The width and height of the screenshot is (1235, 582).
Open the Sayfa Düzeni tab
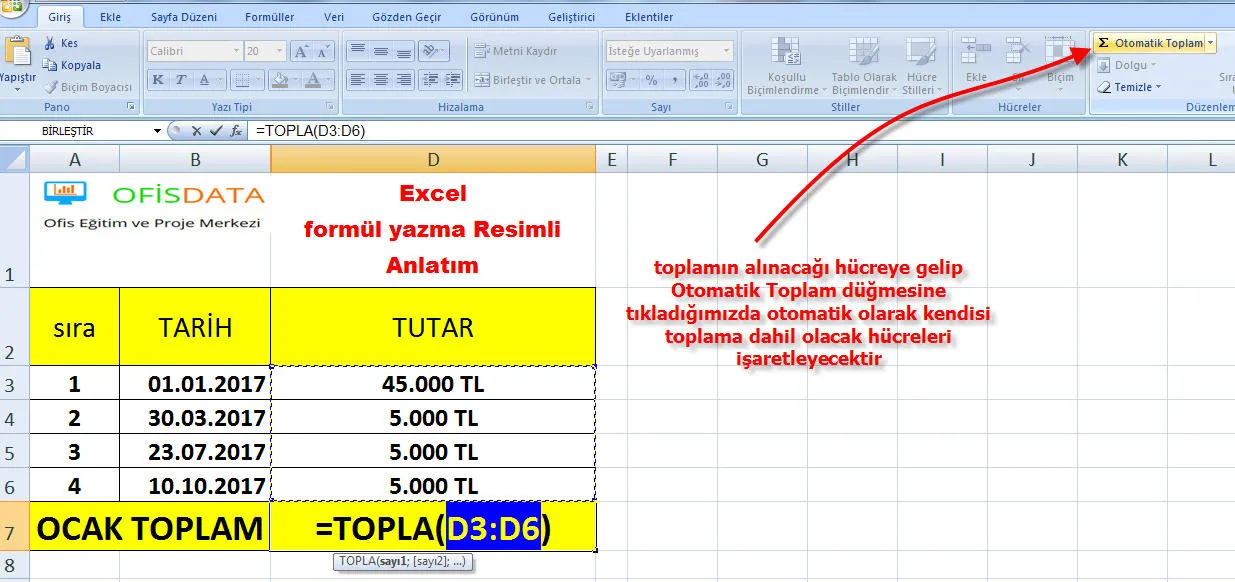182,17
